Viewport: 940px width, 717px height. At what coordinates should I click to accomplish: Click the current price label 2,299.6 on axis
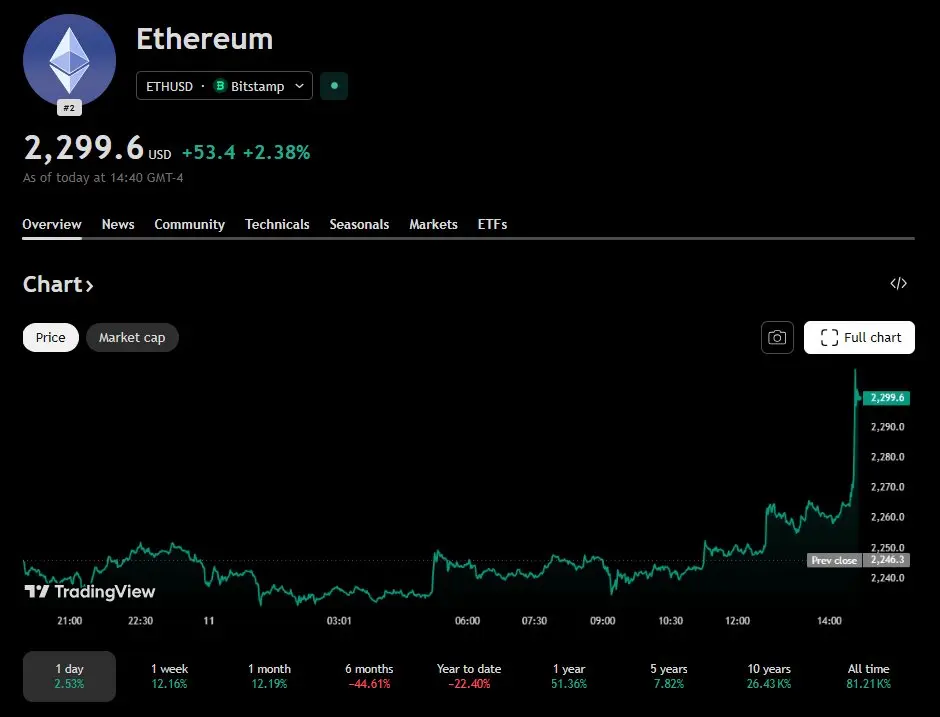click(x=887, y=398)
